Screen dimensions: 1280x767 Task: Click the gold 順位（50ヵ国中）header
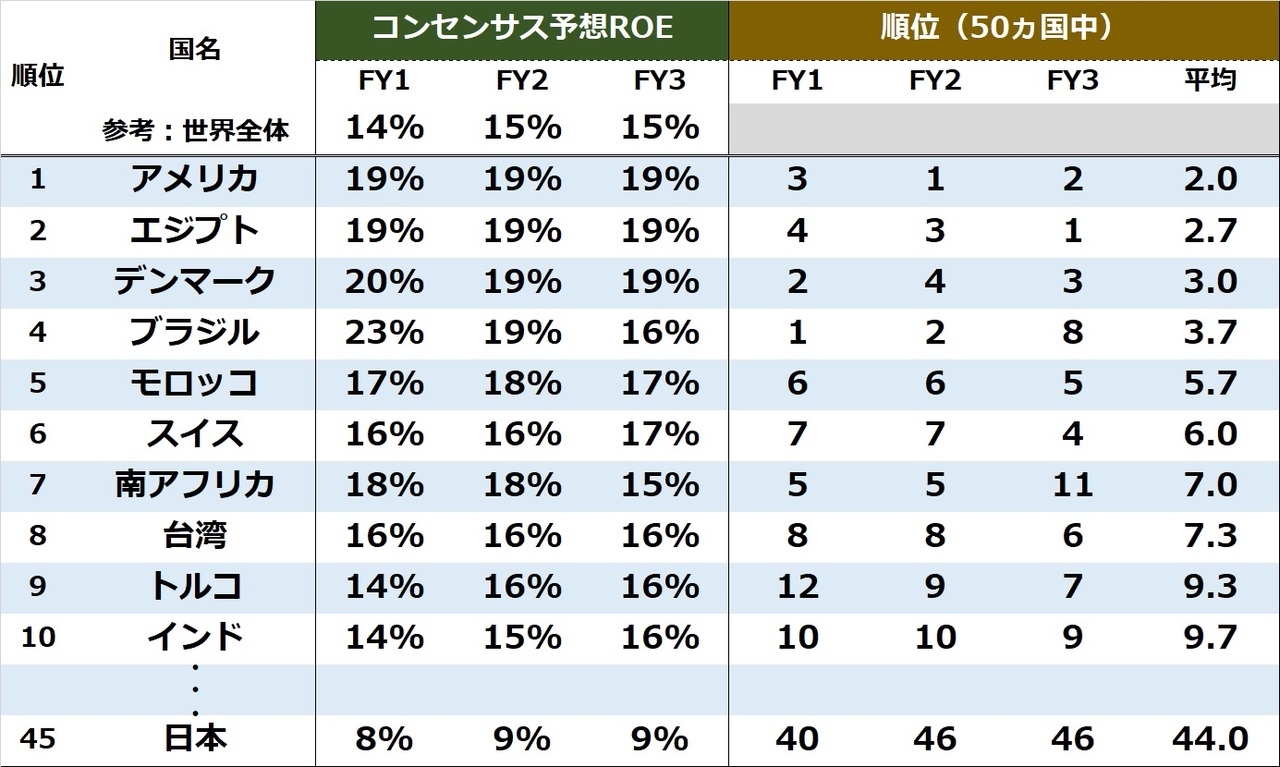[1003, 28]
